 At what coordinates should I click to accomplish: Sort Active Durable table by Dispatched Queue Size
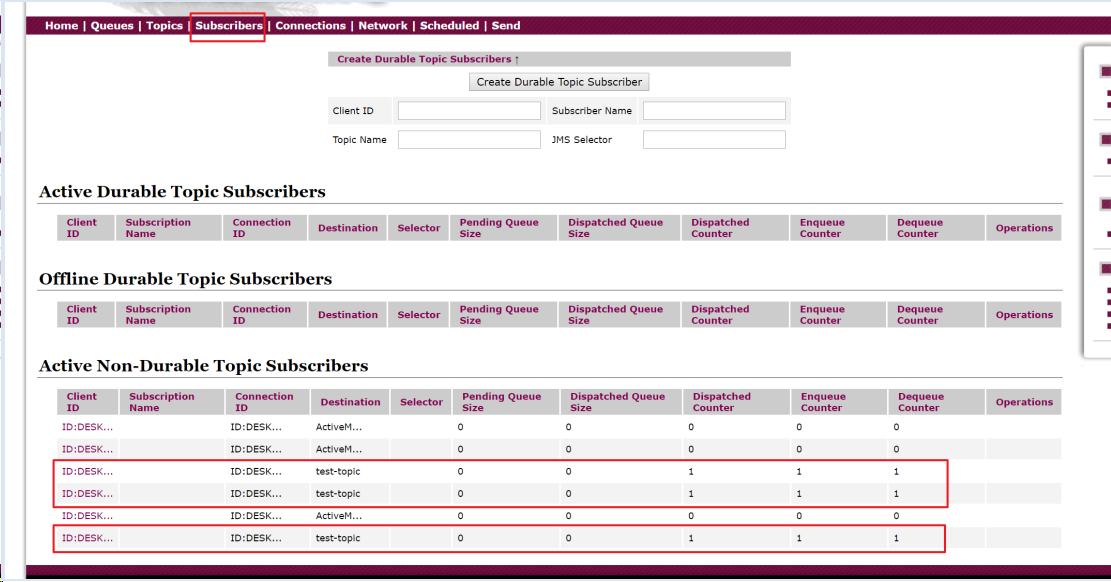[619, 228]
